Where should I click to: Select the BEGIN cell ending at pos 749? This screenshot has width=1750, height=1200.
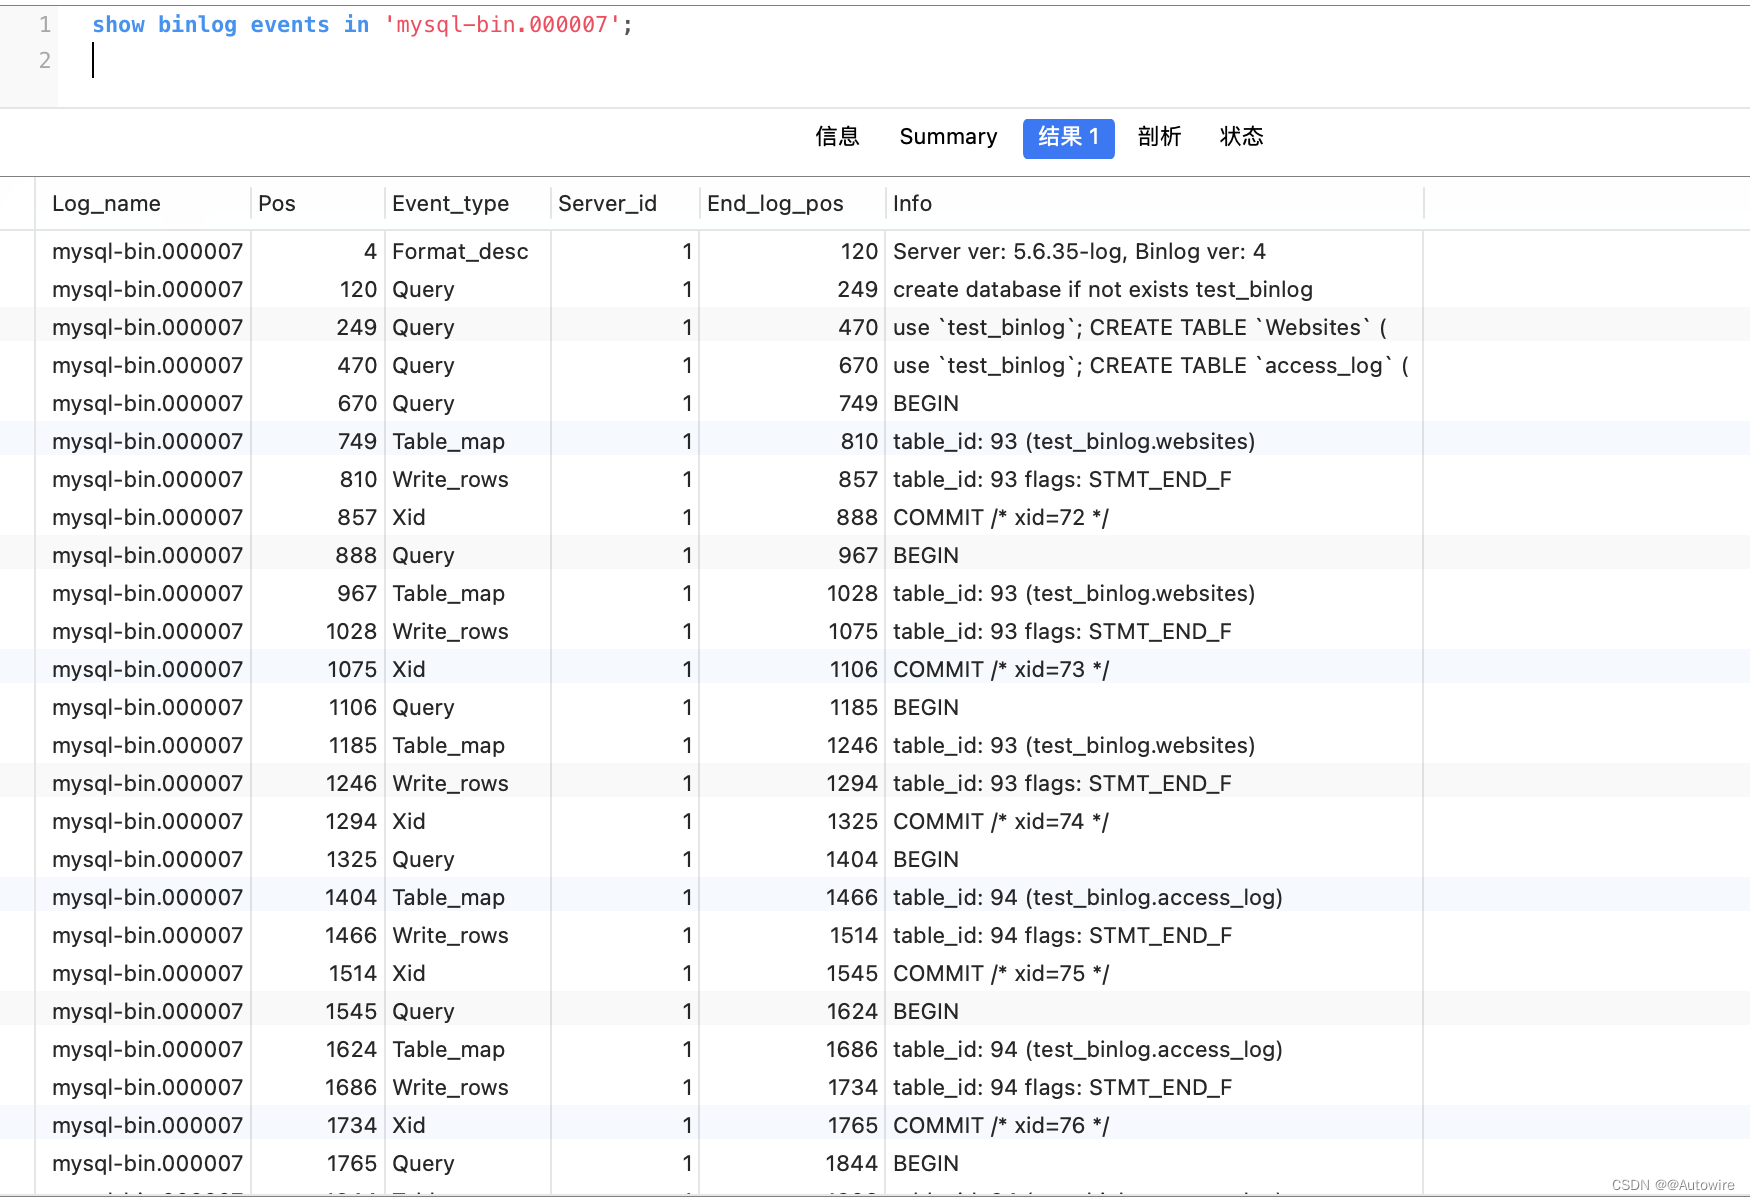(x=1154, y=404)
